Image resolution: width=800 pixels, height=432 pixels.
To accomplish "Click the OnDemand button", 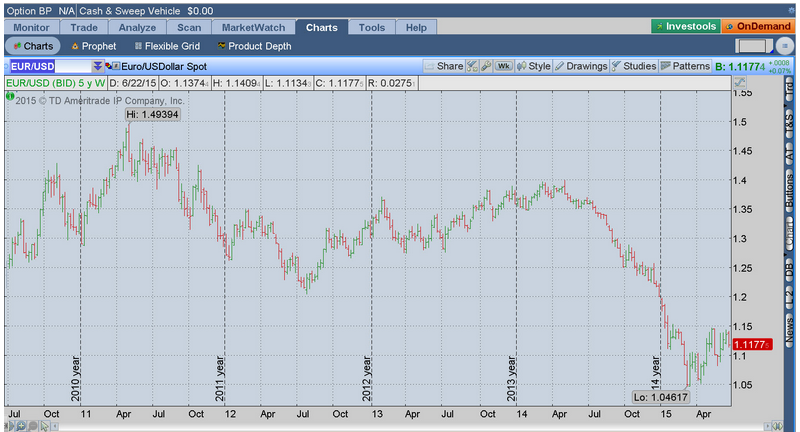I will click(758, 27).
